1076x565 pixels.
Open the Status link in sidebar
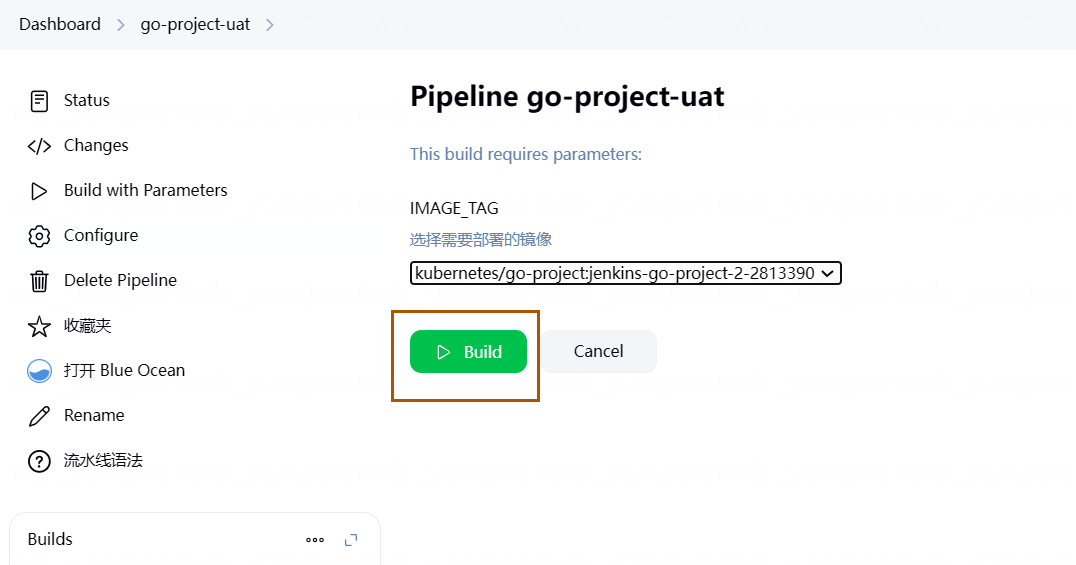pos(86,100)
